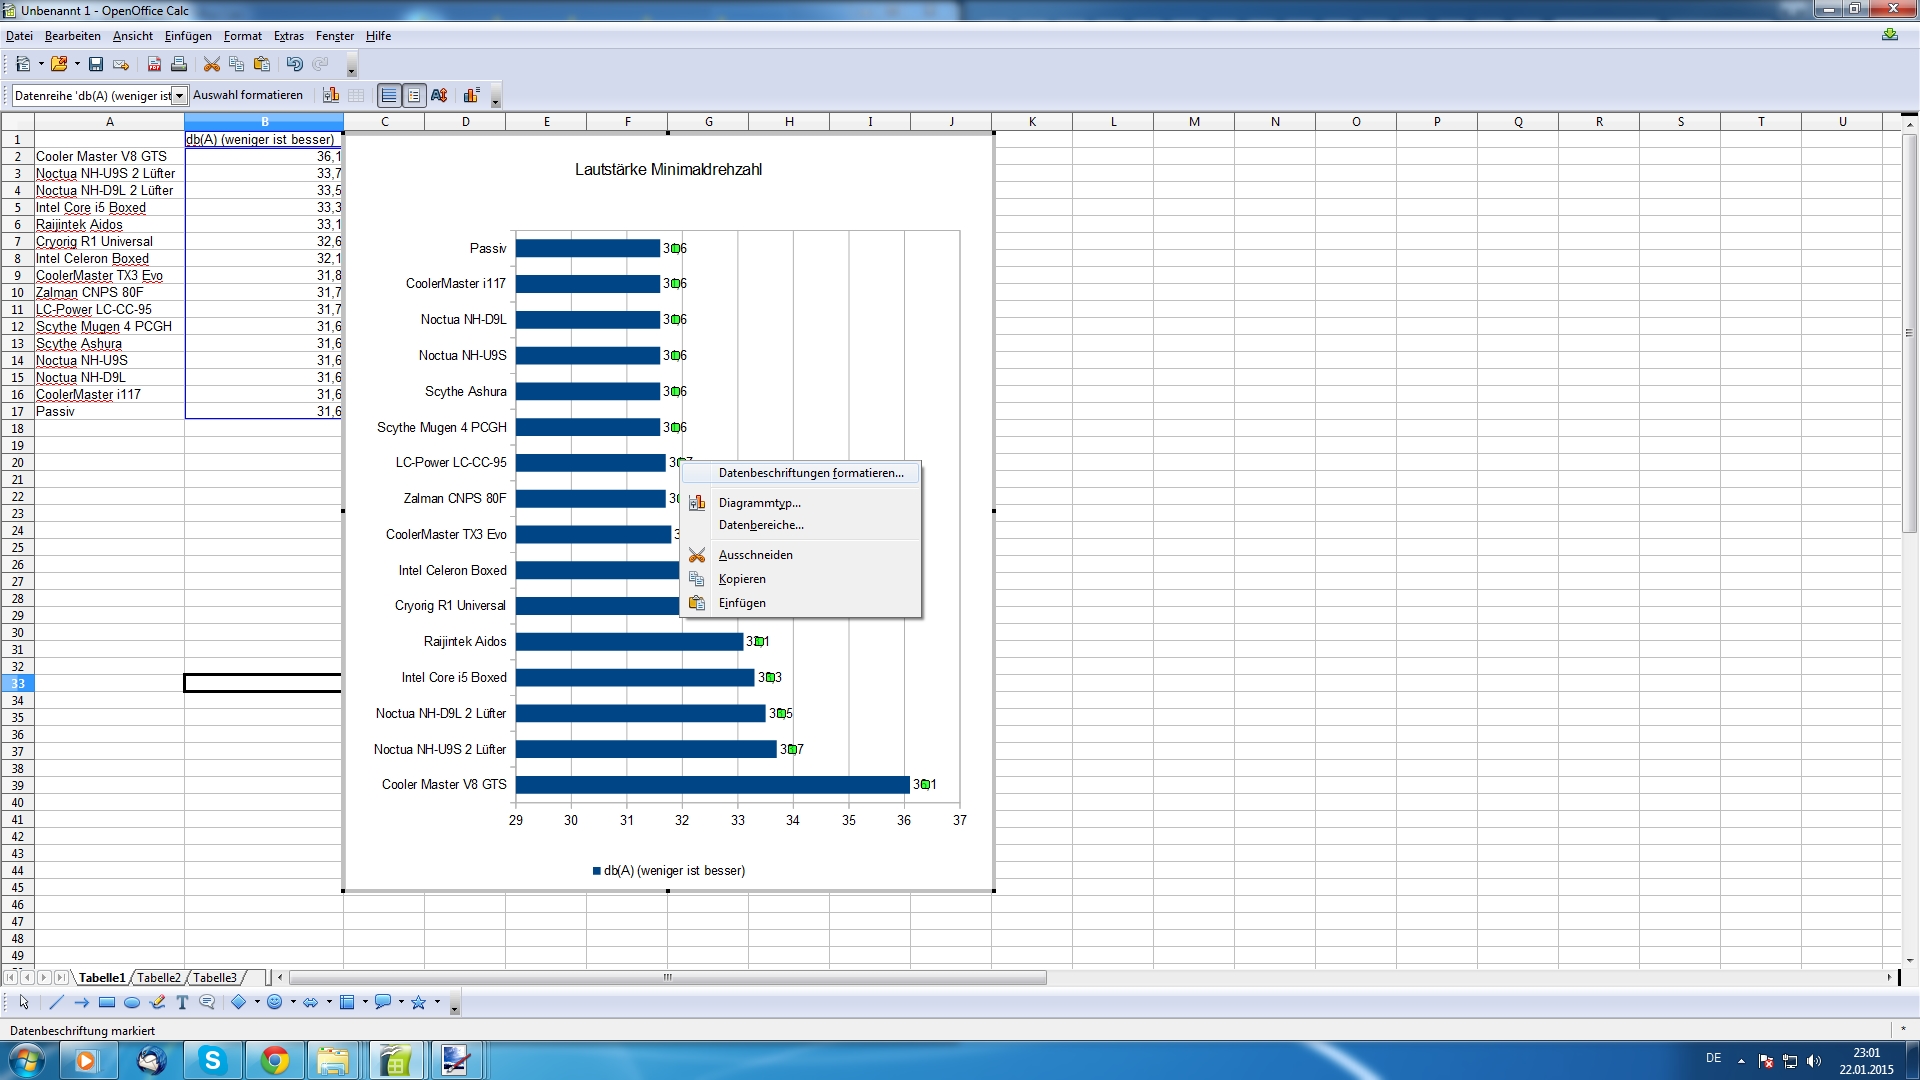The height and width of the screenshot is (1080, 1920).
Task: Click the star shapes icon
Action: click(419, 1002)
